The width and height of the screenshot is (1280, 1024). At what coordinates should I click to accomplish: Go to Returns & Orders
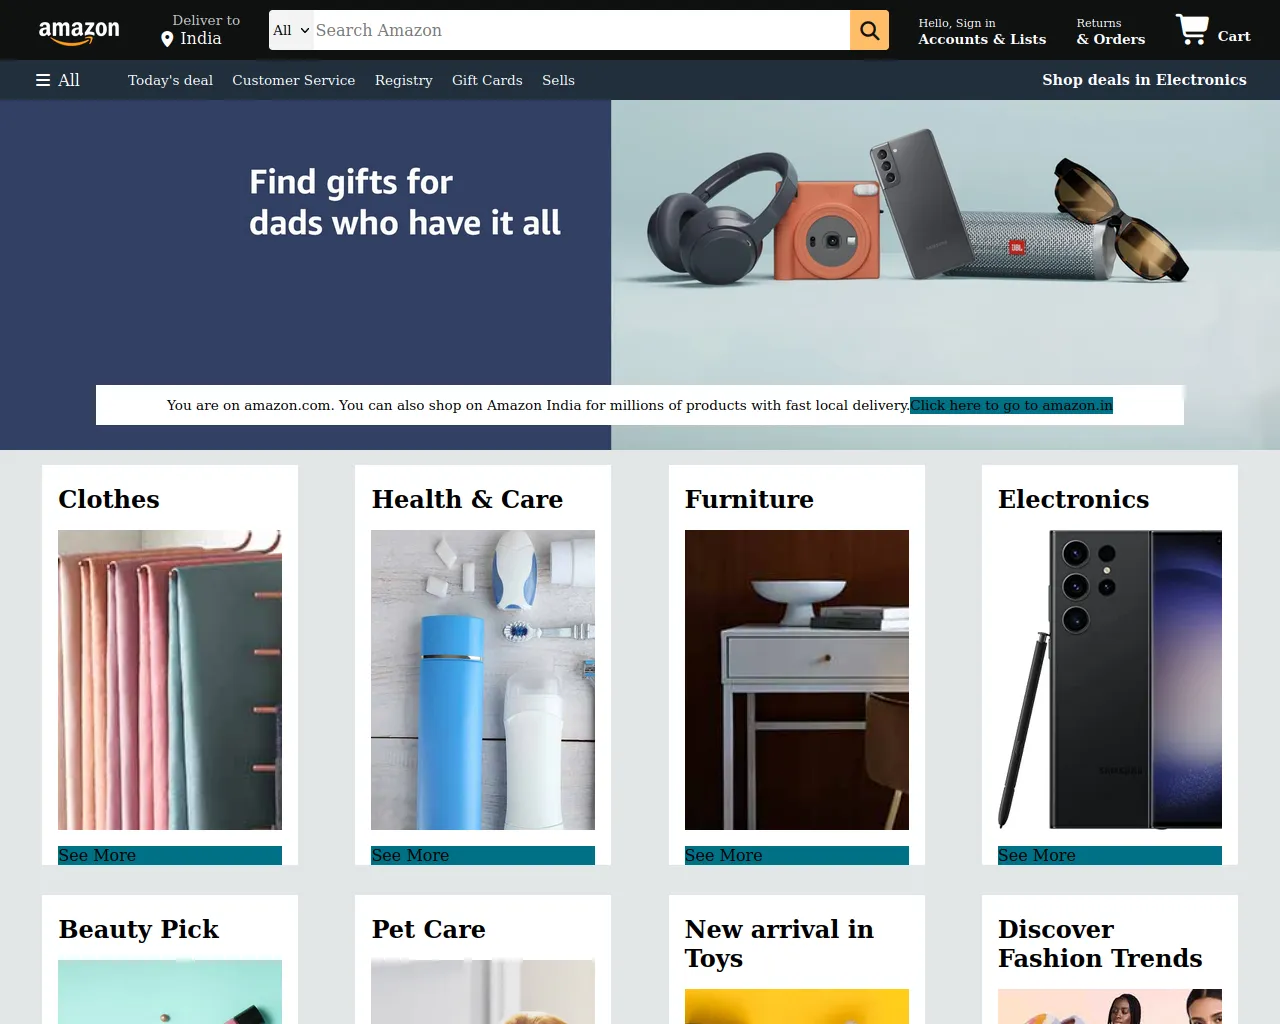pos(1110,31)
